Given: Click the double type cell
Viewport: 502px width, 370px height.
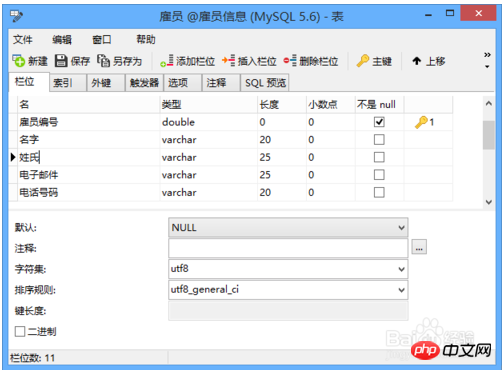Looking at the screenshot, I should pyautogui.click(x=209, y=122).
